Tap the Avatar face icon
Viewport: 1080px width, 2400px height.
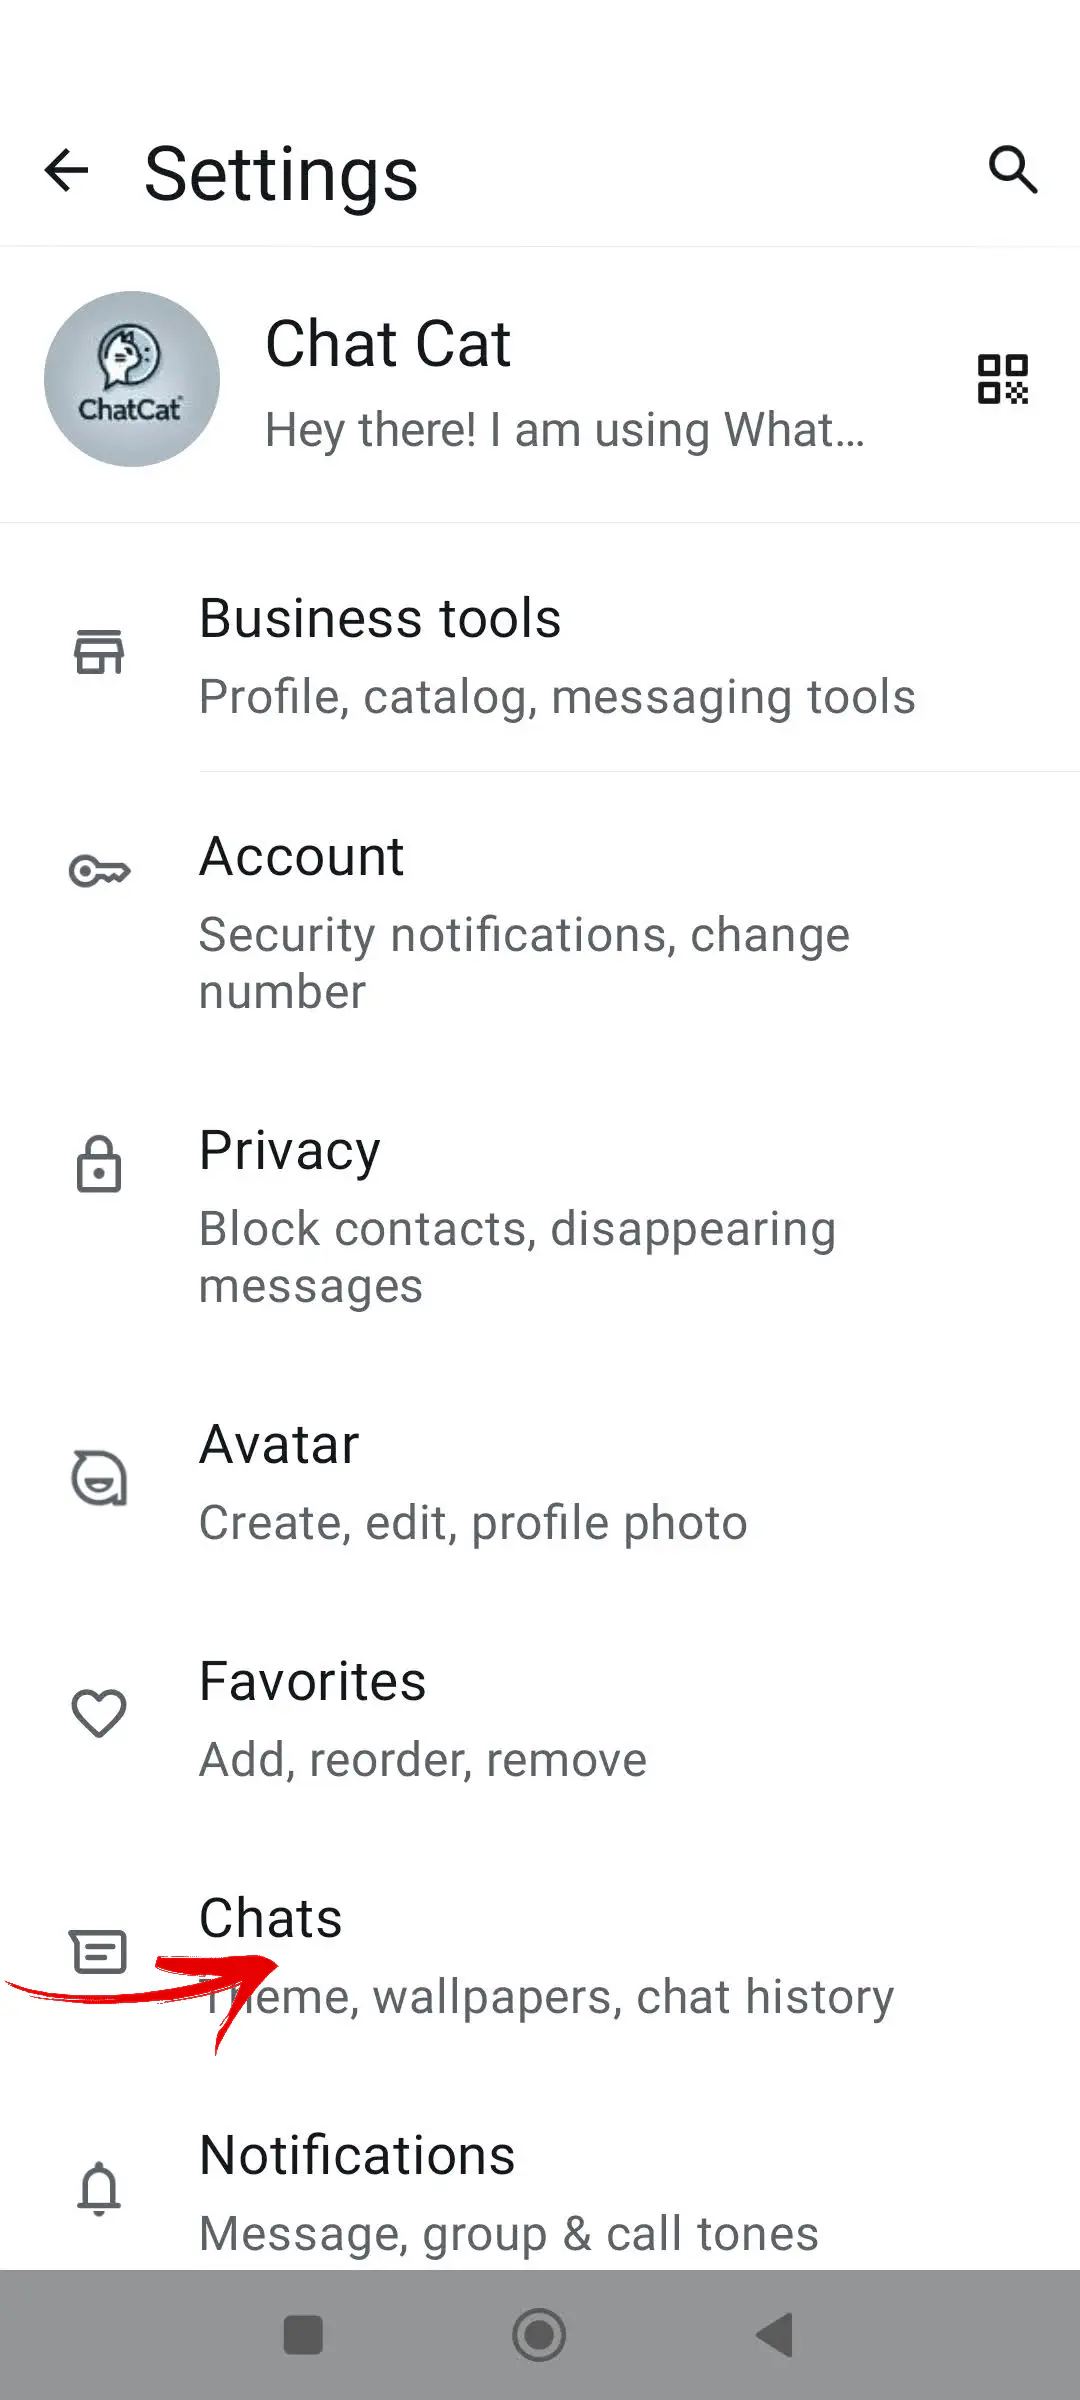point(99,1478)
